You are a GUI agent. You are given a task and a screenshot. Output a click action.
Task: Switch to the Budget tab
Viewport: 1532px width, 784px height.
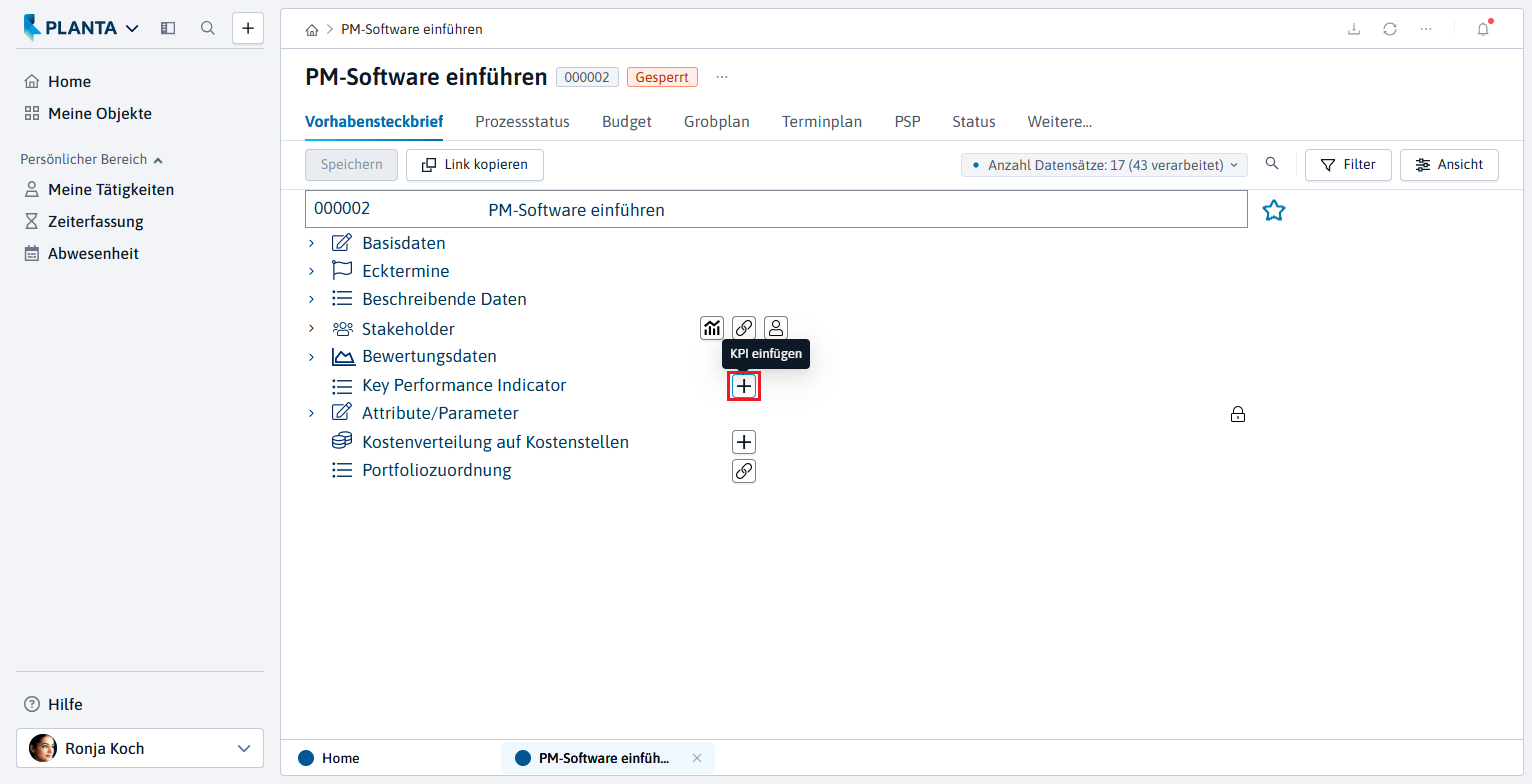[627, 122]
